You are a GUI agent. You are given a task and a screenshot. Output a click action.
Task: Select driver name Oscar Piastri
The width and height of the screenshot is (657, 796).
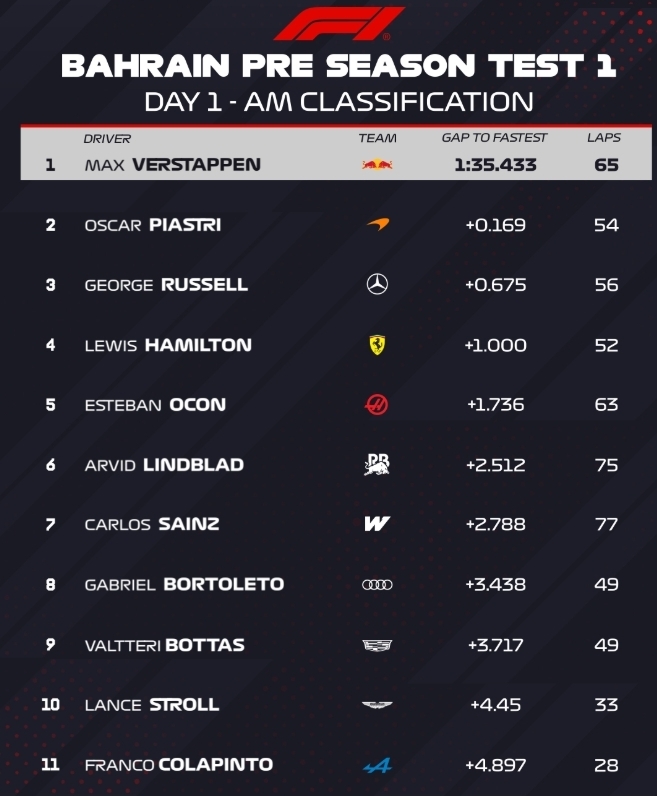[153, 225]
